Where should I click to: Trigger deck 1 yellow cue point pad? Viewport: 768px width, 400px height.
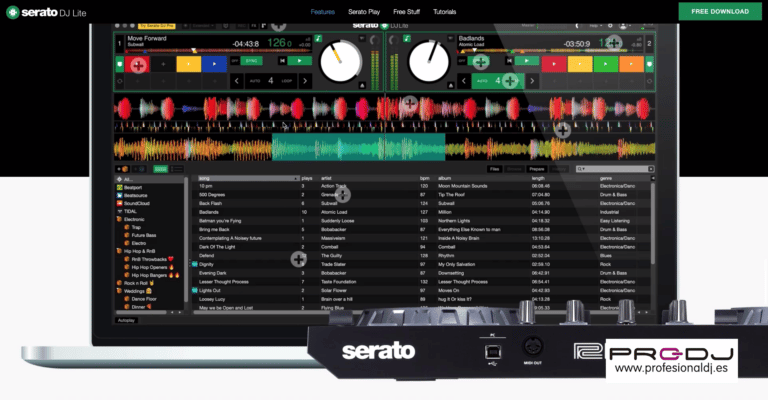(x=189, y=64)
